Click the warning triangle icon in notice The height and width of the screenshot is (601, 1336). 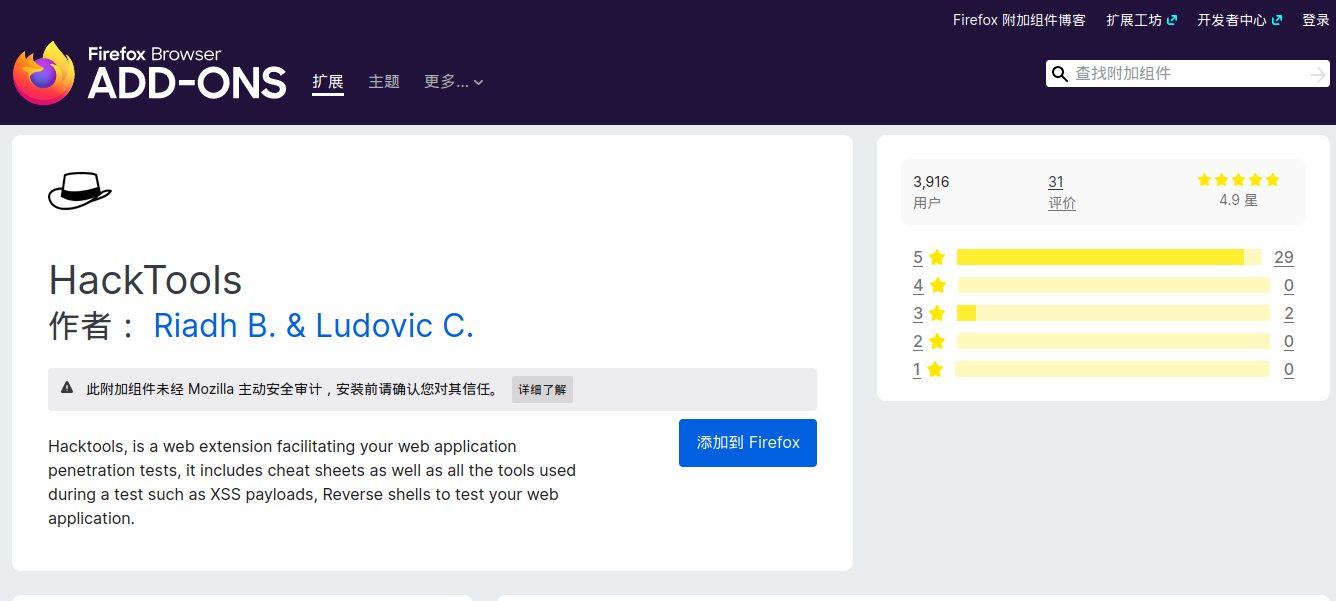[67, 388]
